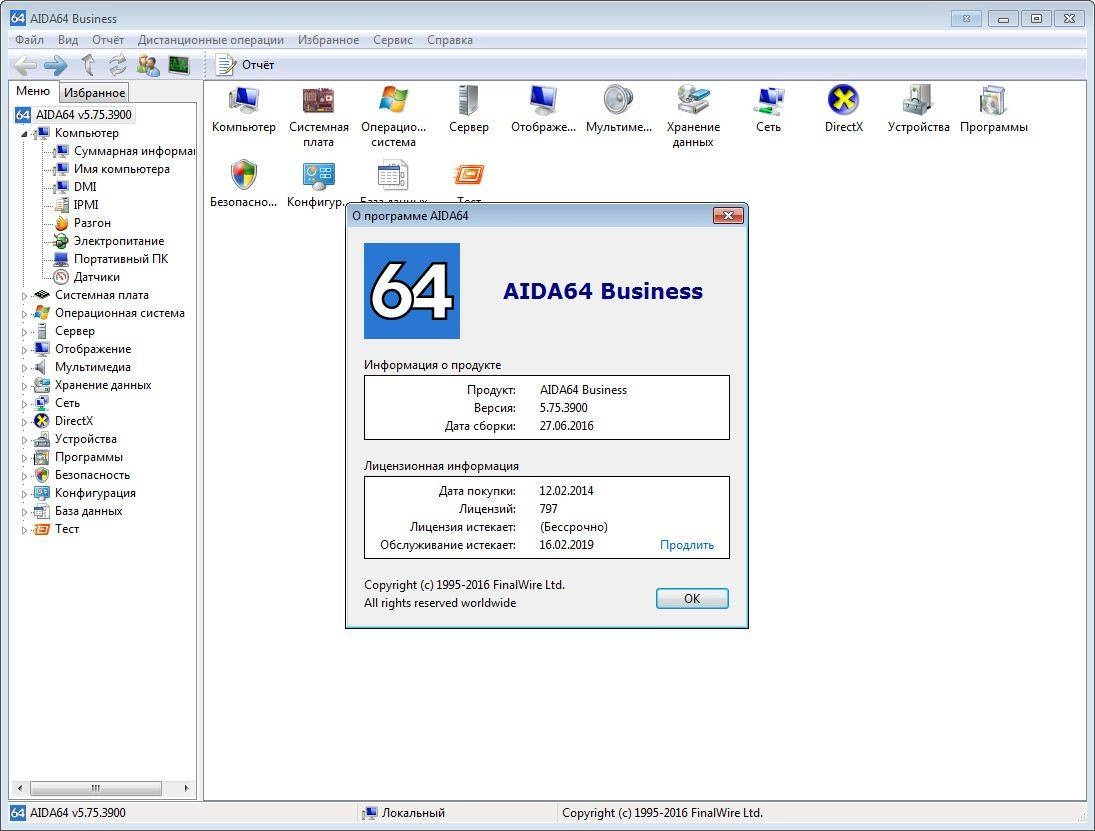
Task: Open the Конфигурация icon in main pane
Action: click(318, 183)
